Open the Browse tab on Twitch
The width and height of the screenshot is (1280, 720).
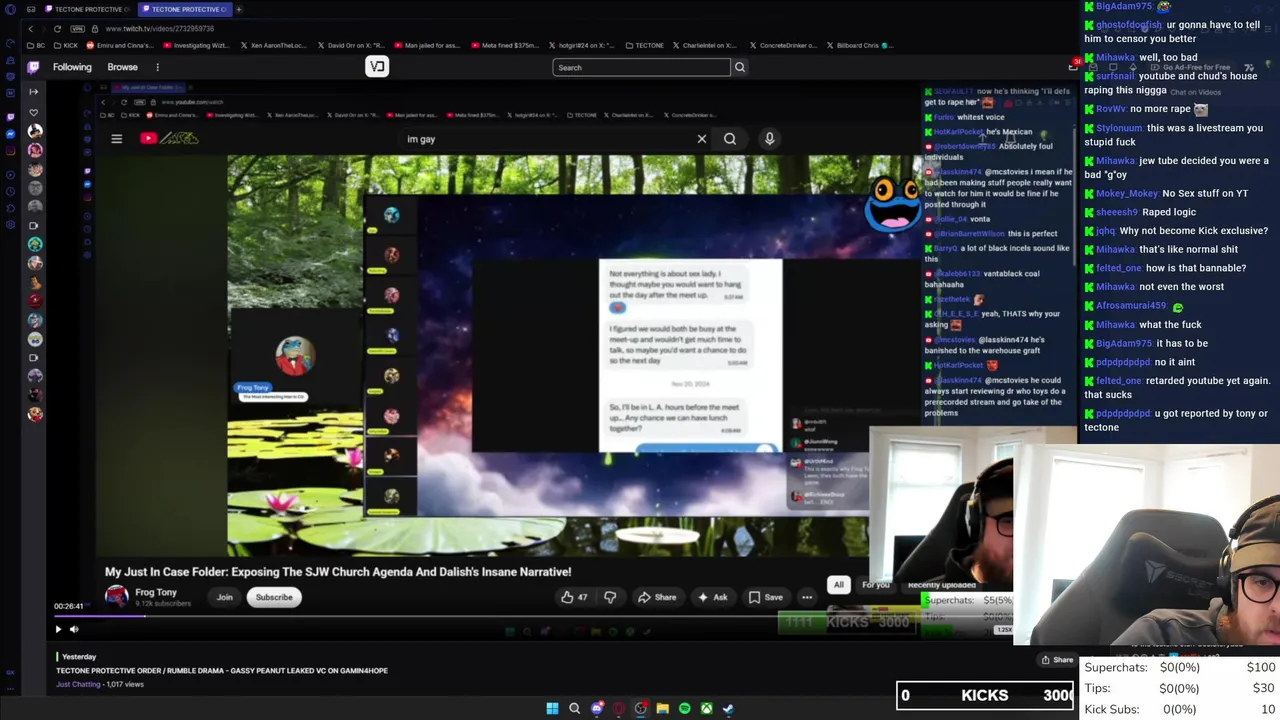point(123,67)
